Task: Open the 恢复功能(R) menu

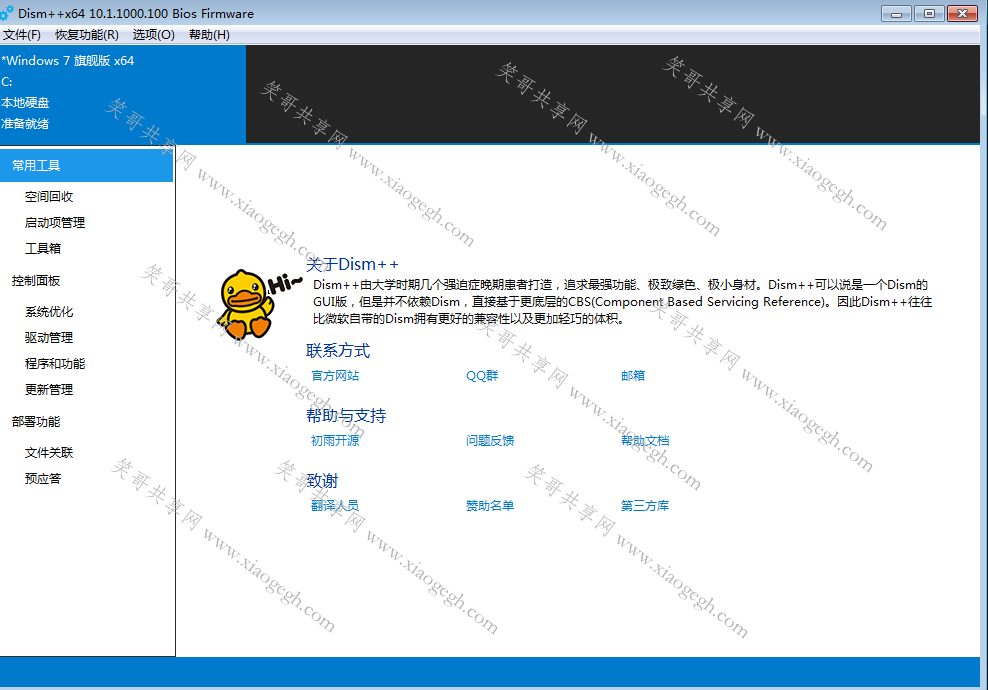Action: pyautogui.click(x=87, y=35)
